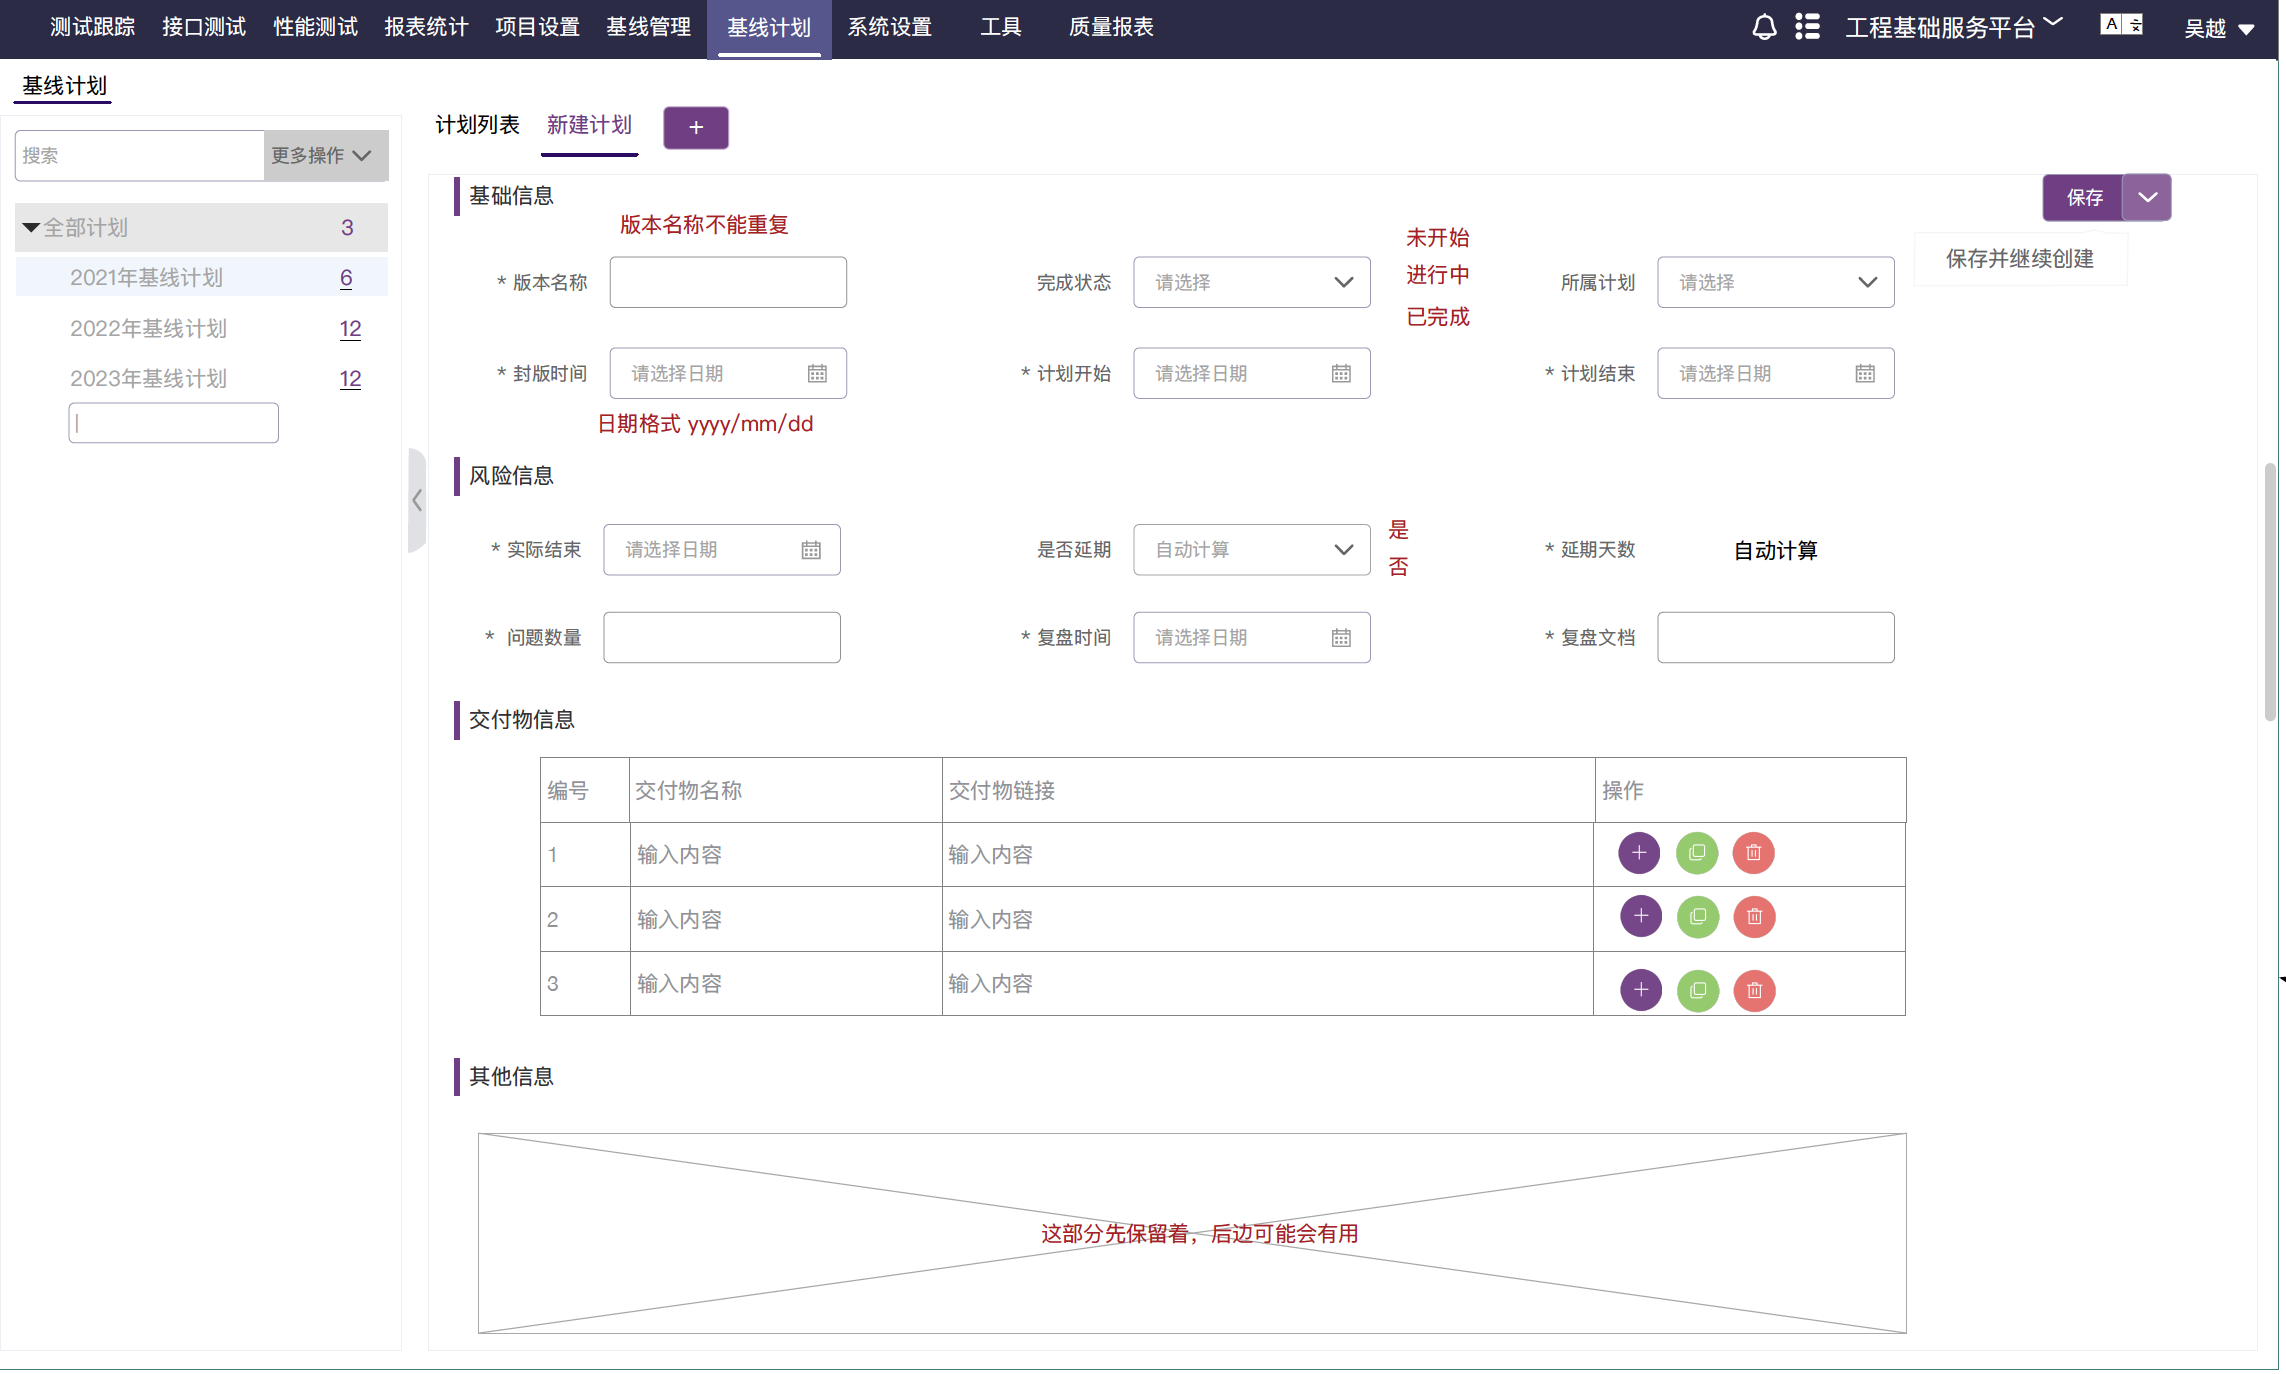The image size is (2286, 1374).
Task: Open calendar icon for 计划结束
Action: click(1865, 373)
